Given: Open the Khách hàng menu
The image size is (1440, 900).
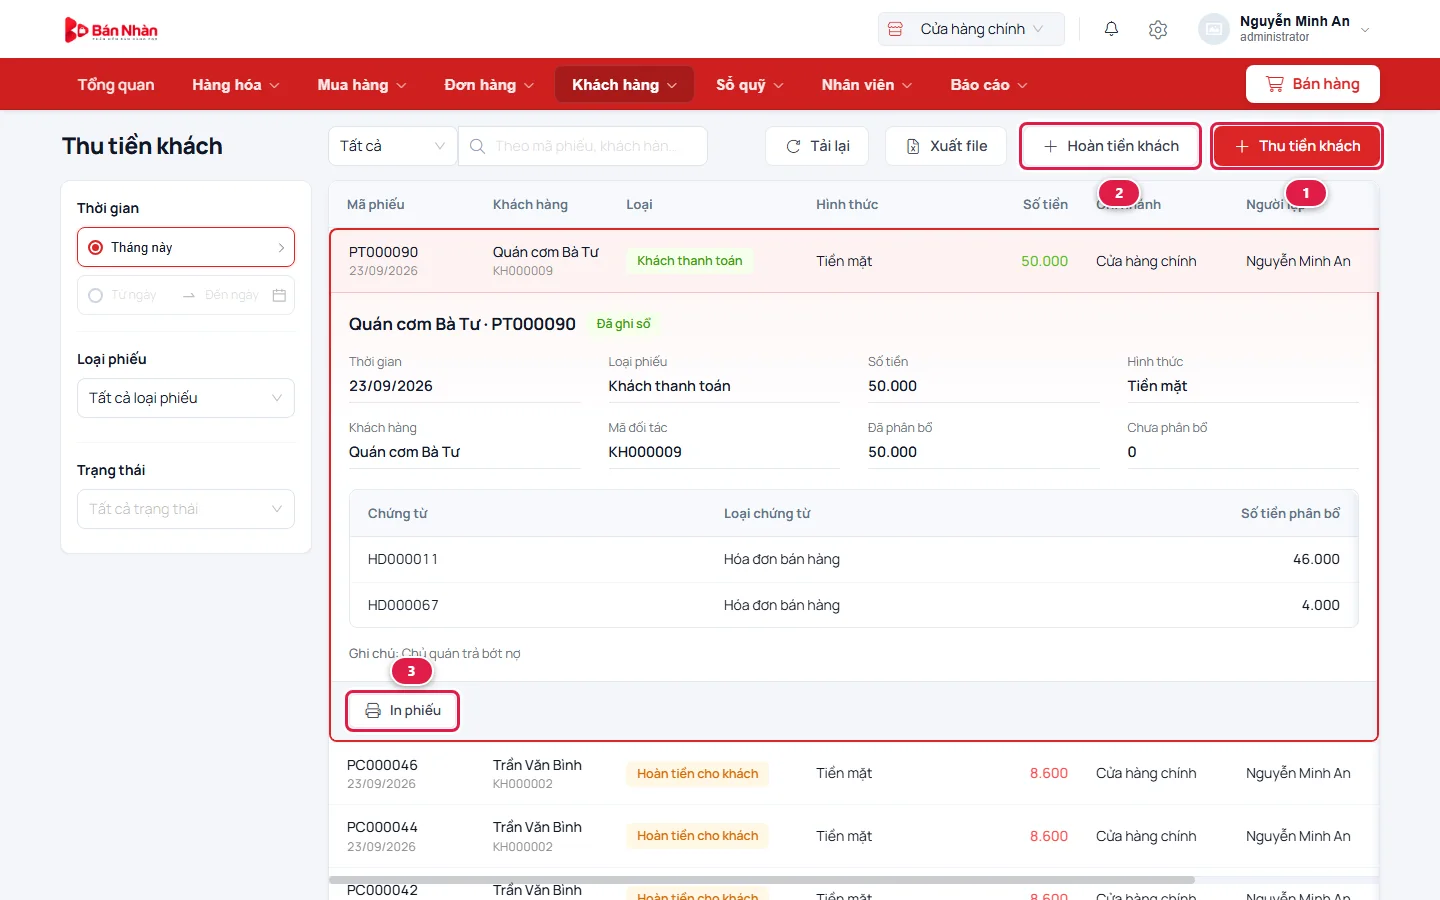Looking at the screenshot, I should [x=624, y=85].
